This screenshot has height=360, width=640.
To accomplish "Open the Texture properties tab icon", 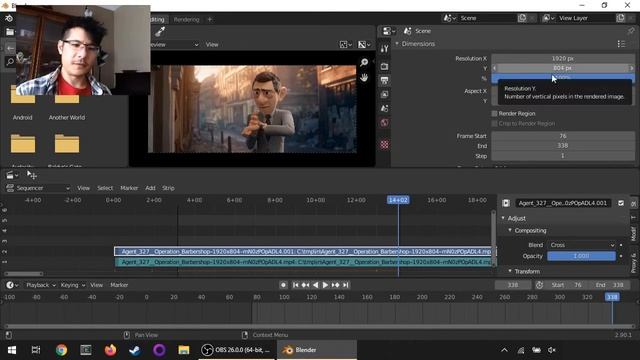I will pyautogui.click(x=384, y=144).
